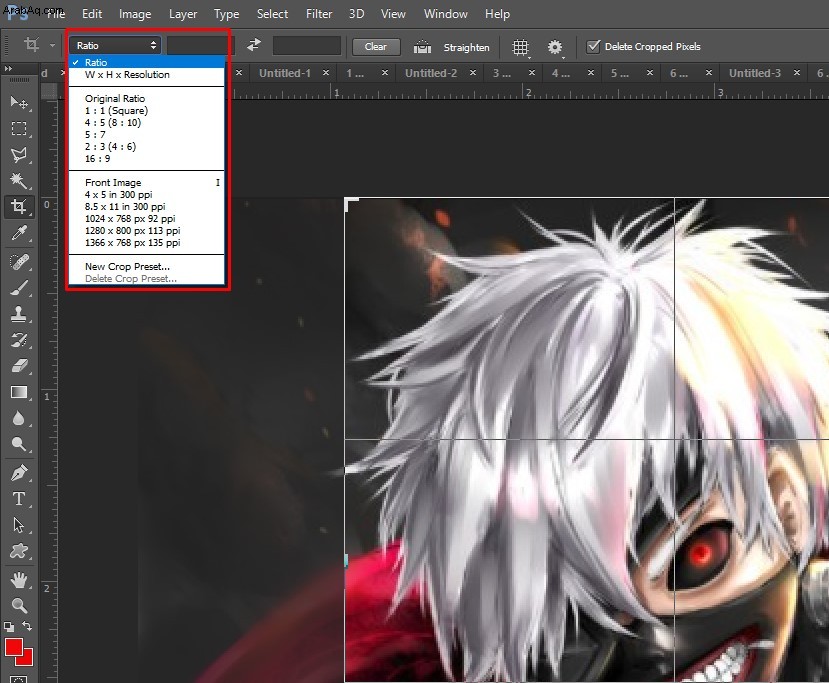Switch foreground and background colors
The width and height of the screenshot is (829, 683).
[x=27, y=626]
